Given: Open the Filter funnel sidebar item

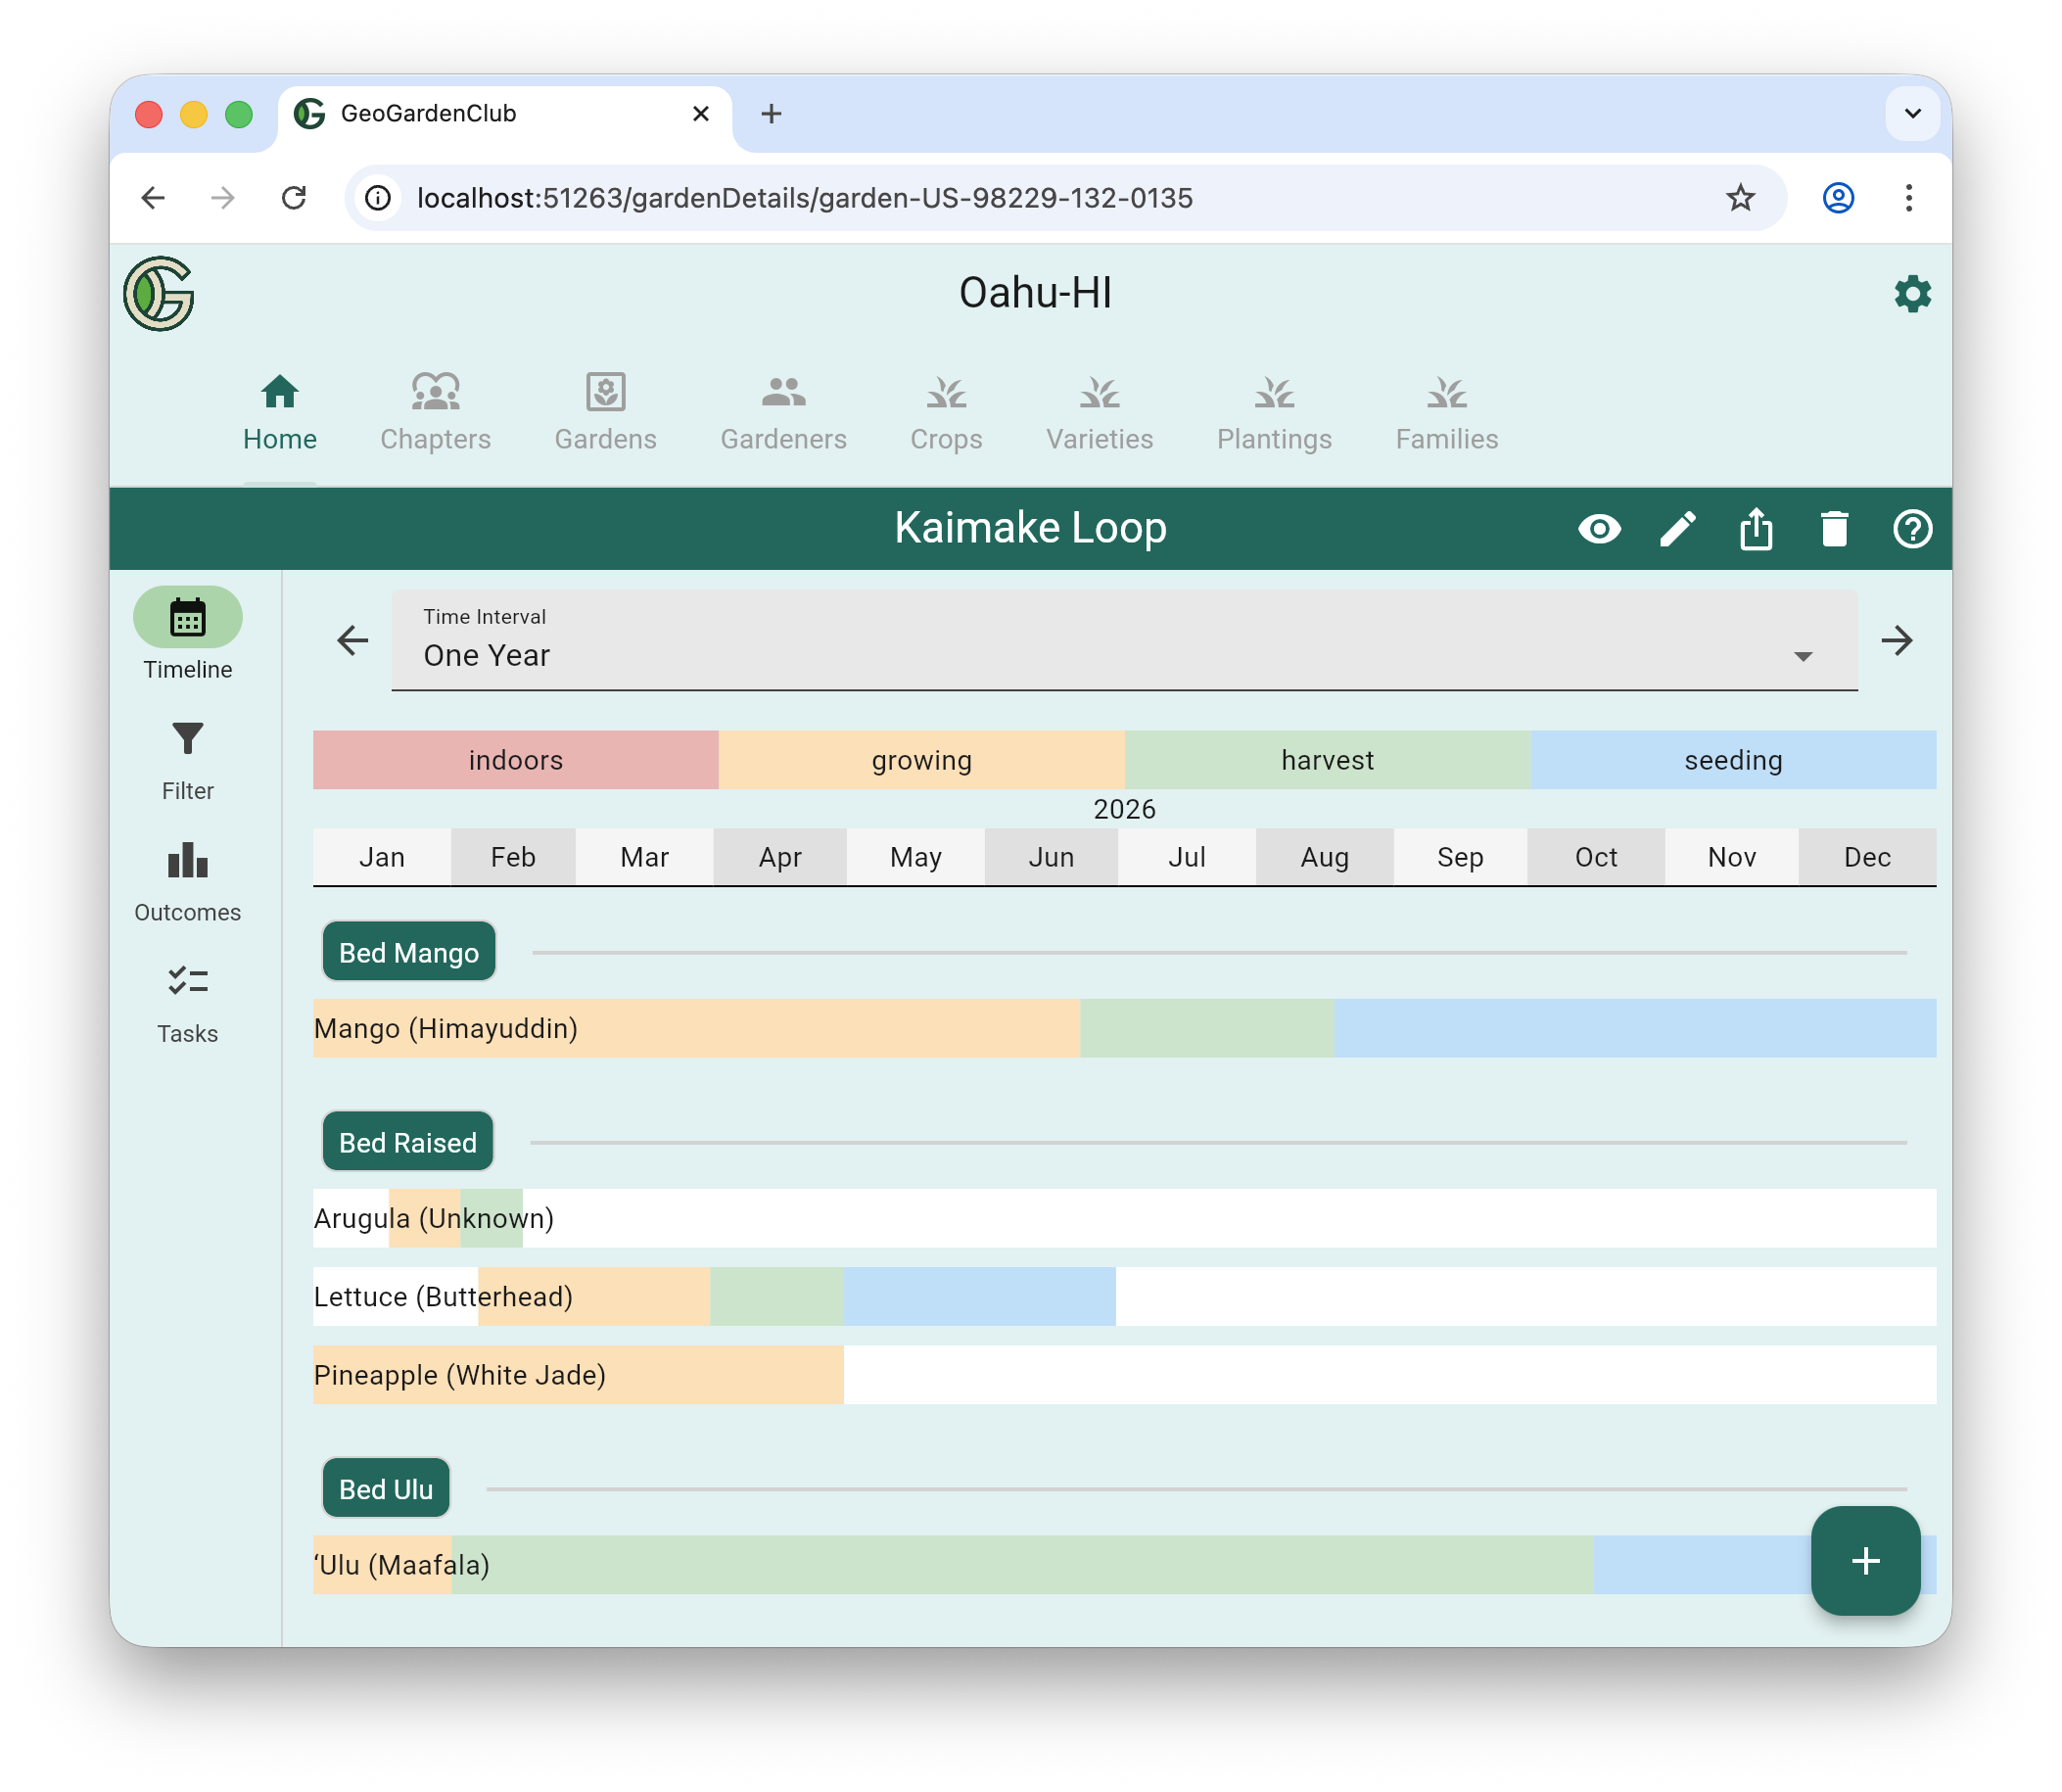Looking at the screenshot, I should 188,760.
